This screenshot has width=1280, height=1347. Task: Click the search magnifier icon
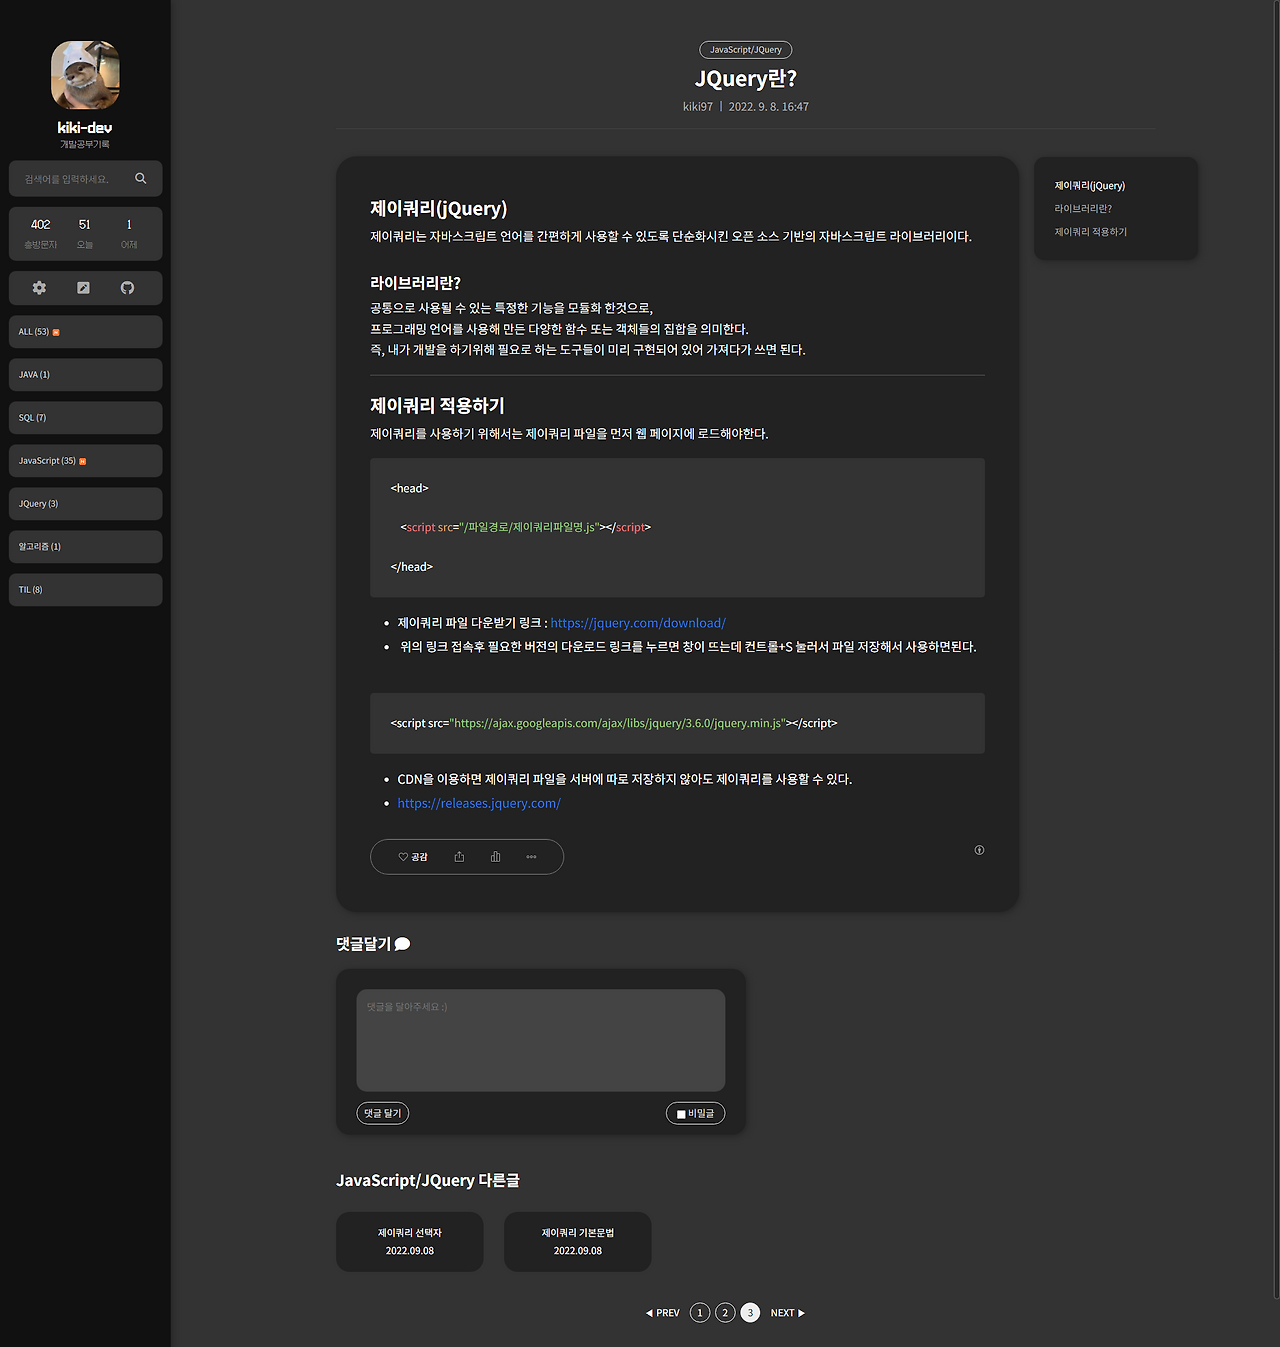141,178
